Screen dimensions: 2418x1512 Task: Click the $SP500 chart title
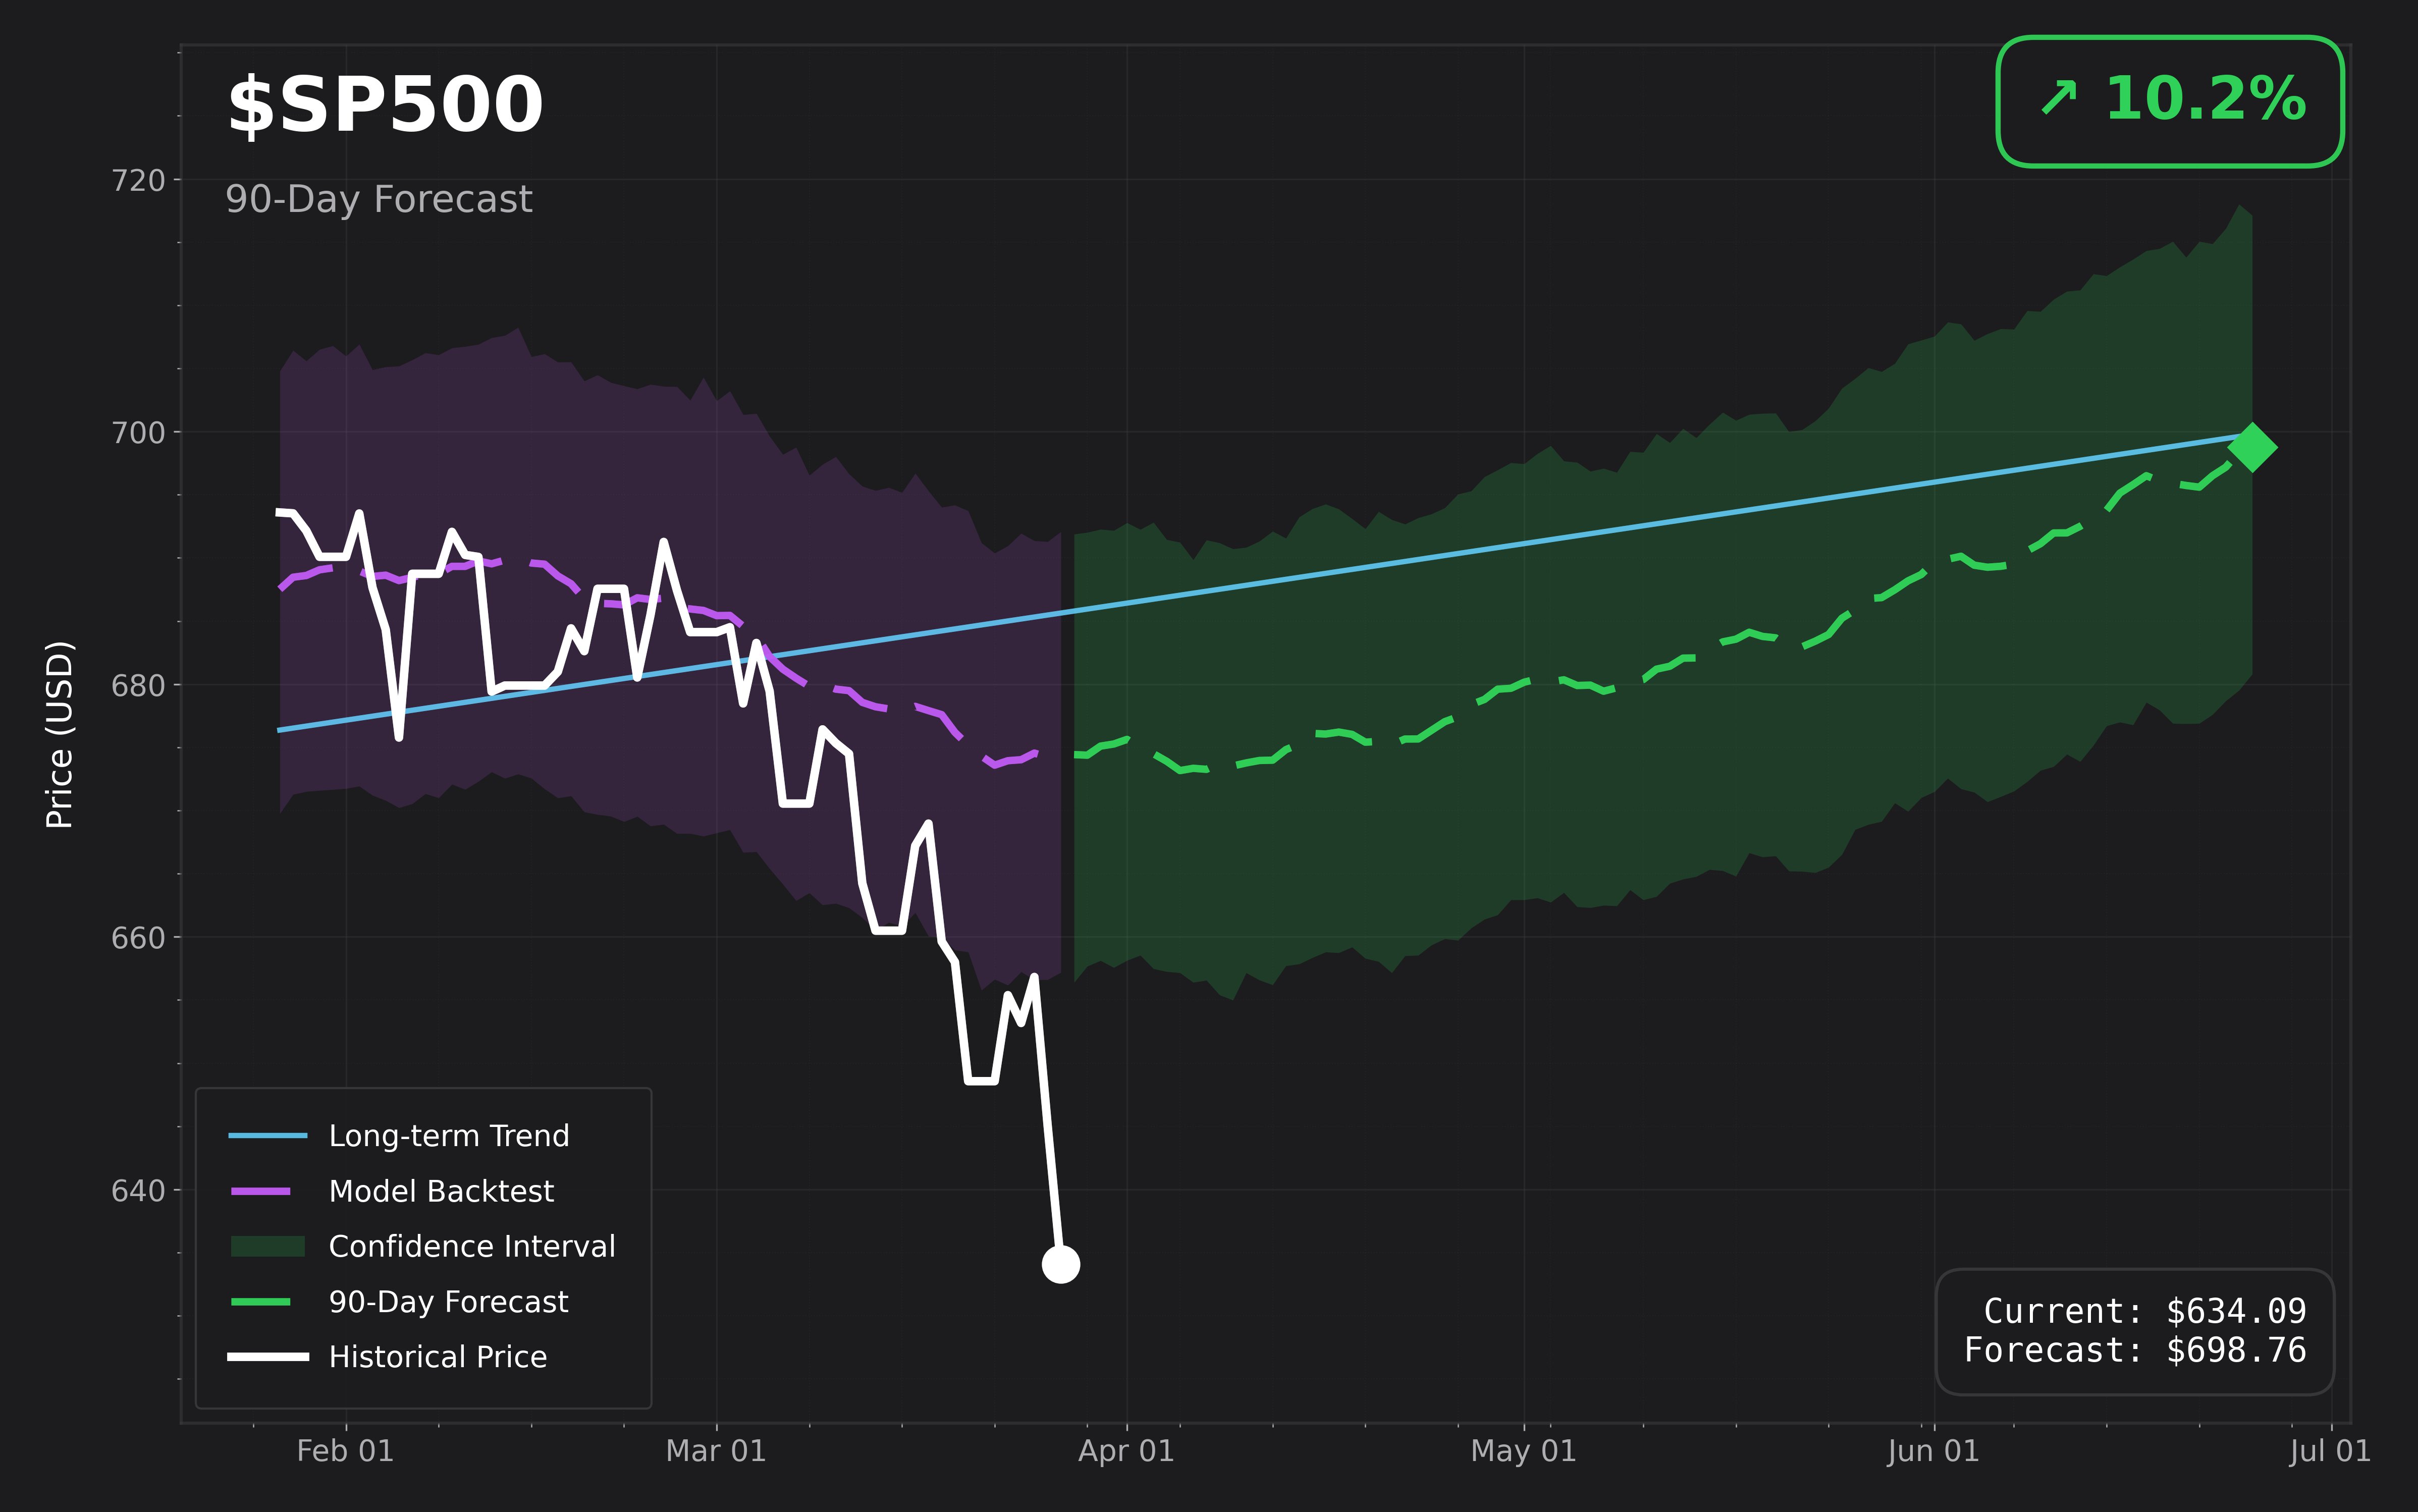(385, 105)
